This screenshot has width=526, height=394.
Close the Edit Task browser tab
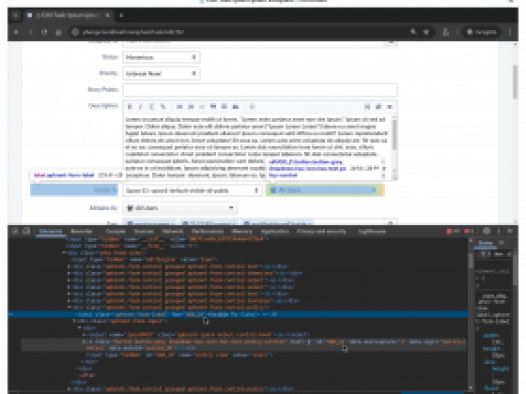click(107, 15)
